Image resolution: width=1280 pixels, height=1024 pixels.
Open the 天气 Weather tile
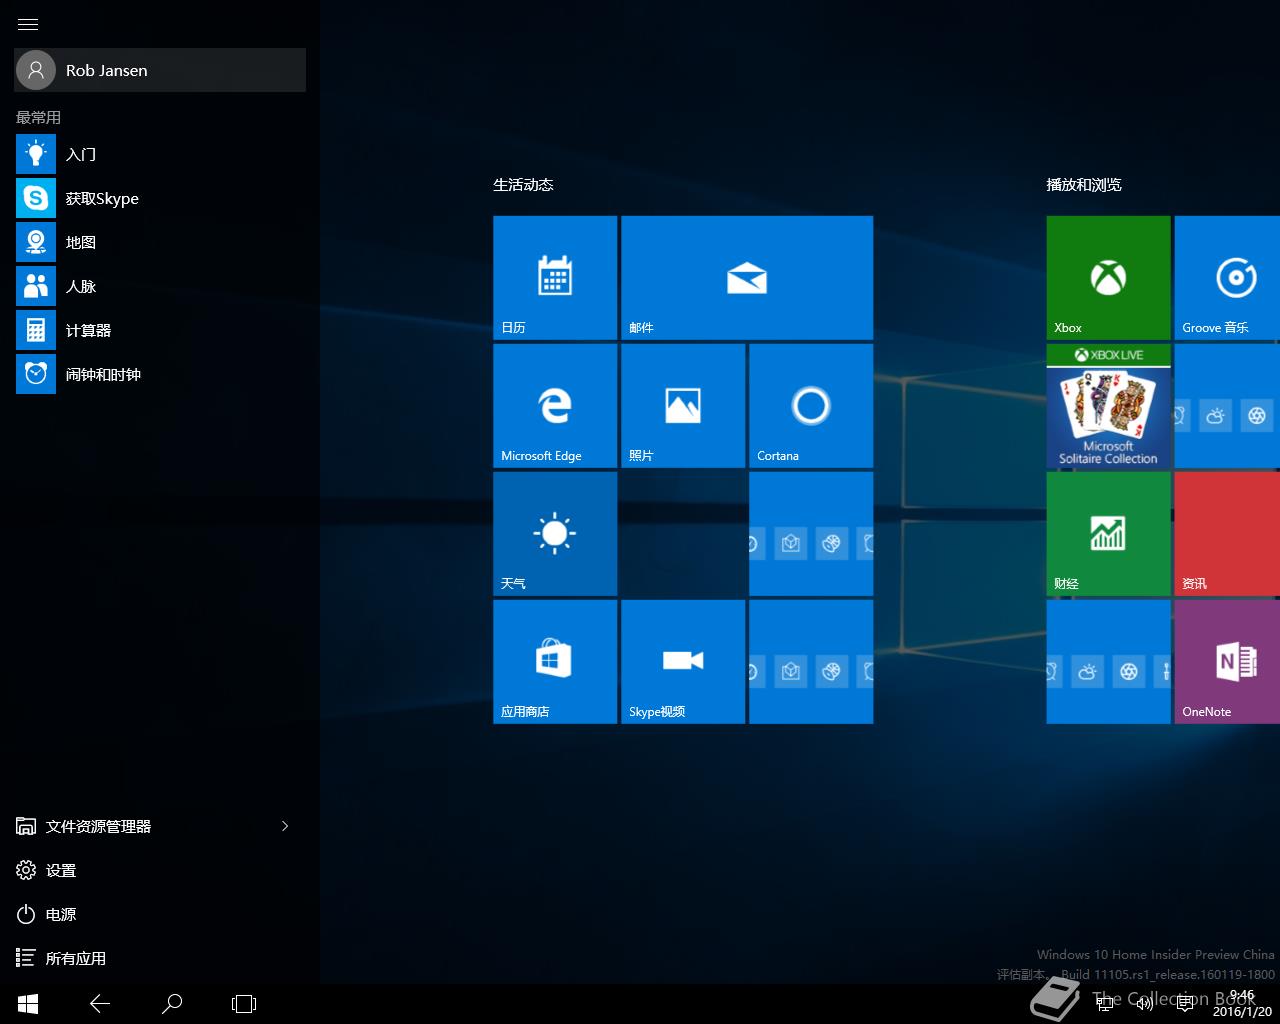(555, 534)
